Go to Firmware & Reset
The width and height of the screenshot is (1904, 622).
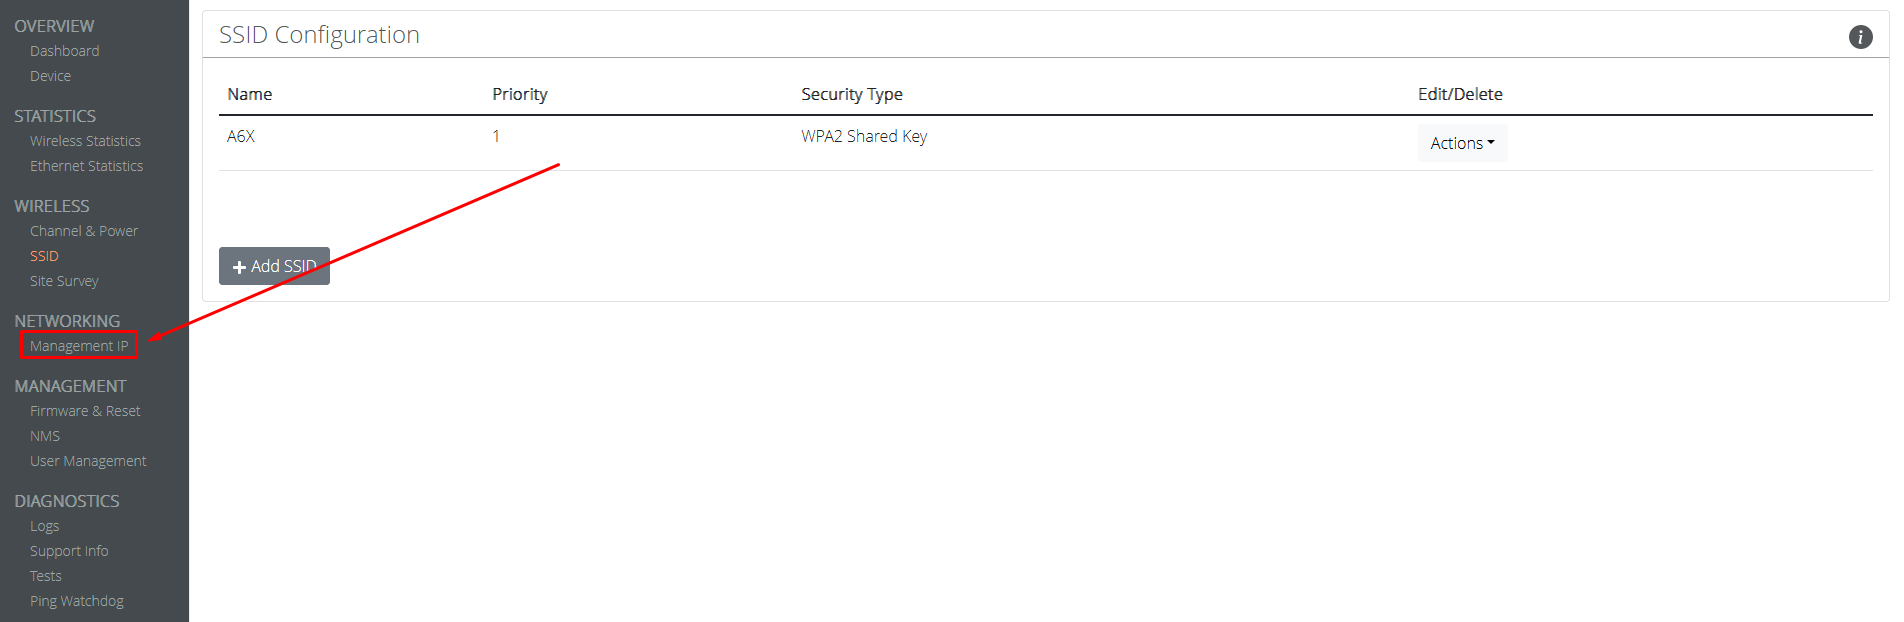coord(85,411)
